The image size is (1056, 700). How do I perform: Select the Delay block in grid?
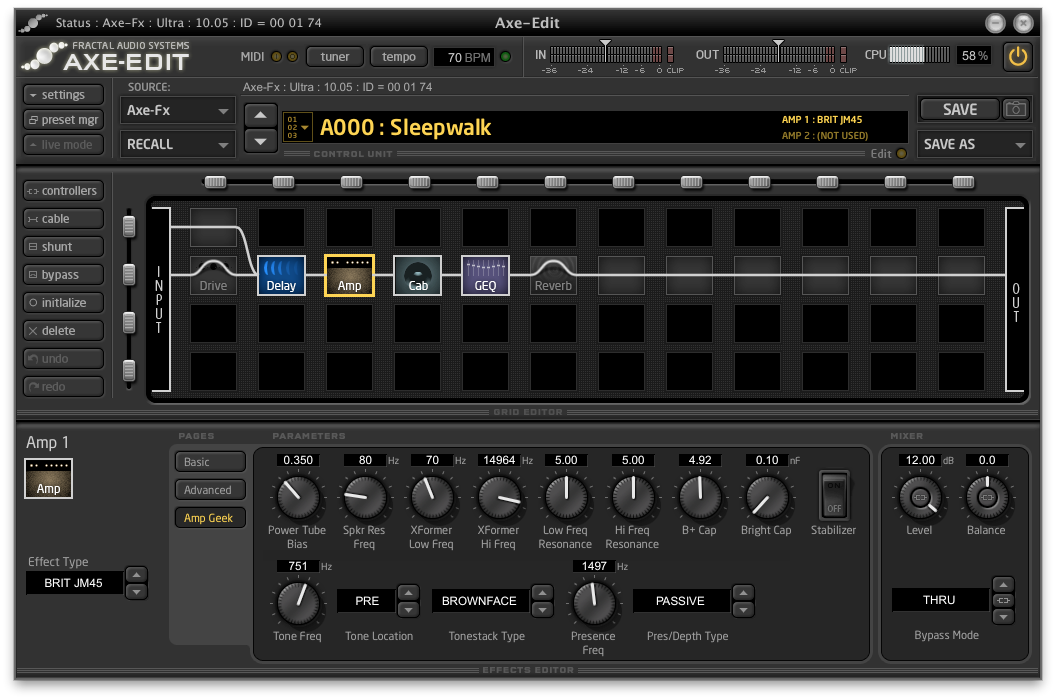tap(281, 276)
